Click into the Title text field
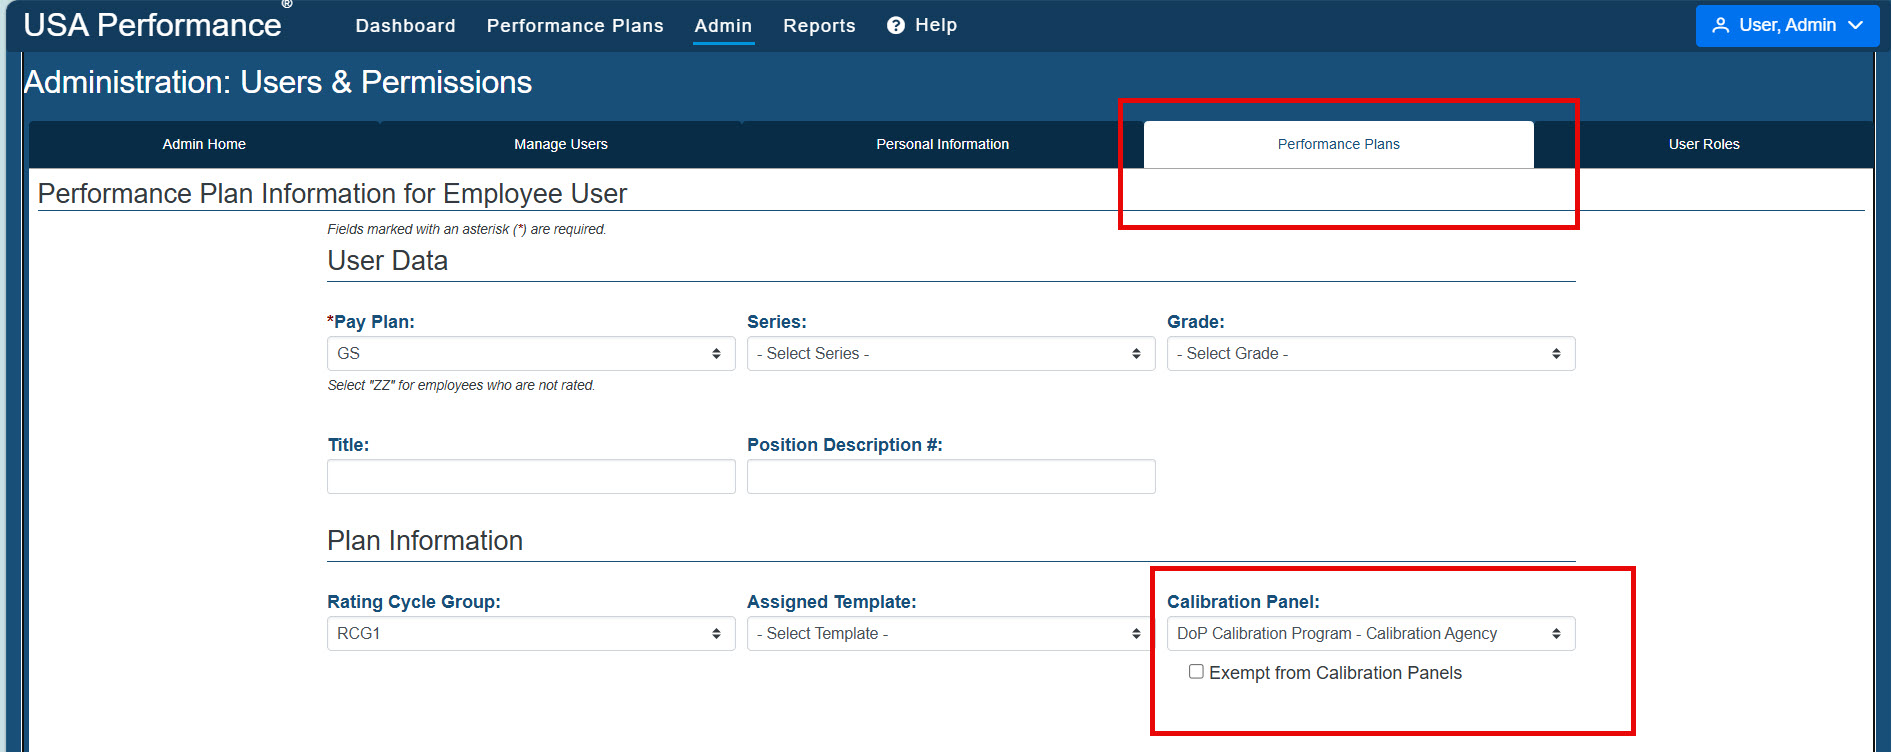1892x752 pixels. click(x=531, y=476)
